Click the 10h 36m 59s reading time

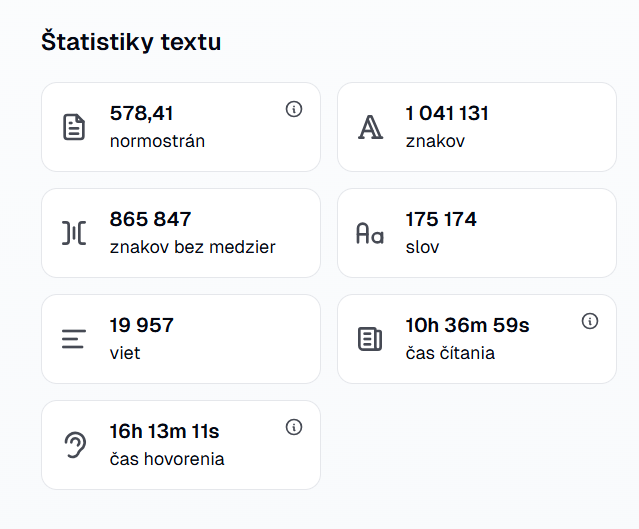(467, 325)
